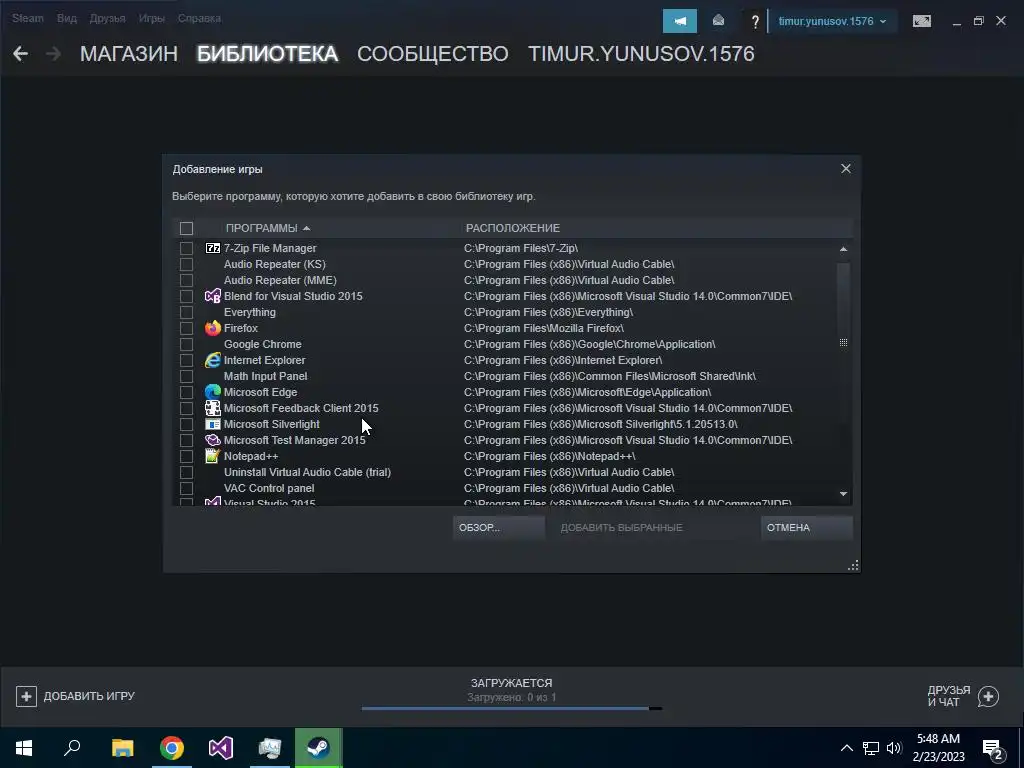The width and height of the screenshot is (1024, 768).
Task: Click the plus icon for adding game
Action: click(26, 696)
